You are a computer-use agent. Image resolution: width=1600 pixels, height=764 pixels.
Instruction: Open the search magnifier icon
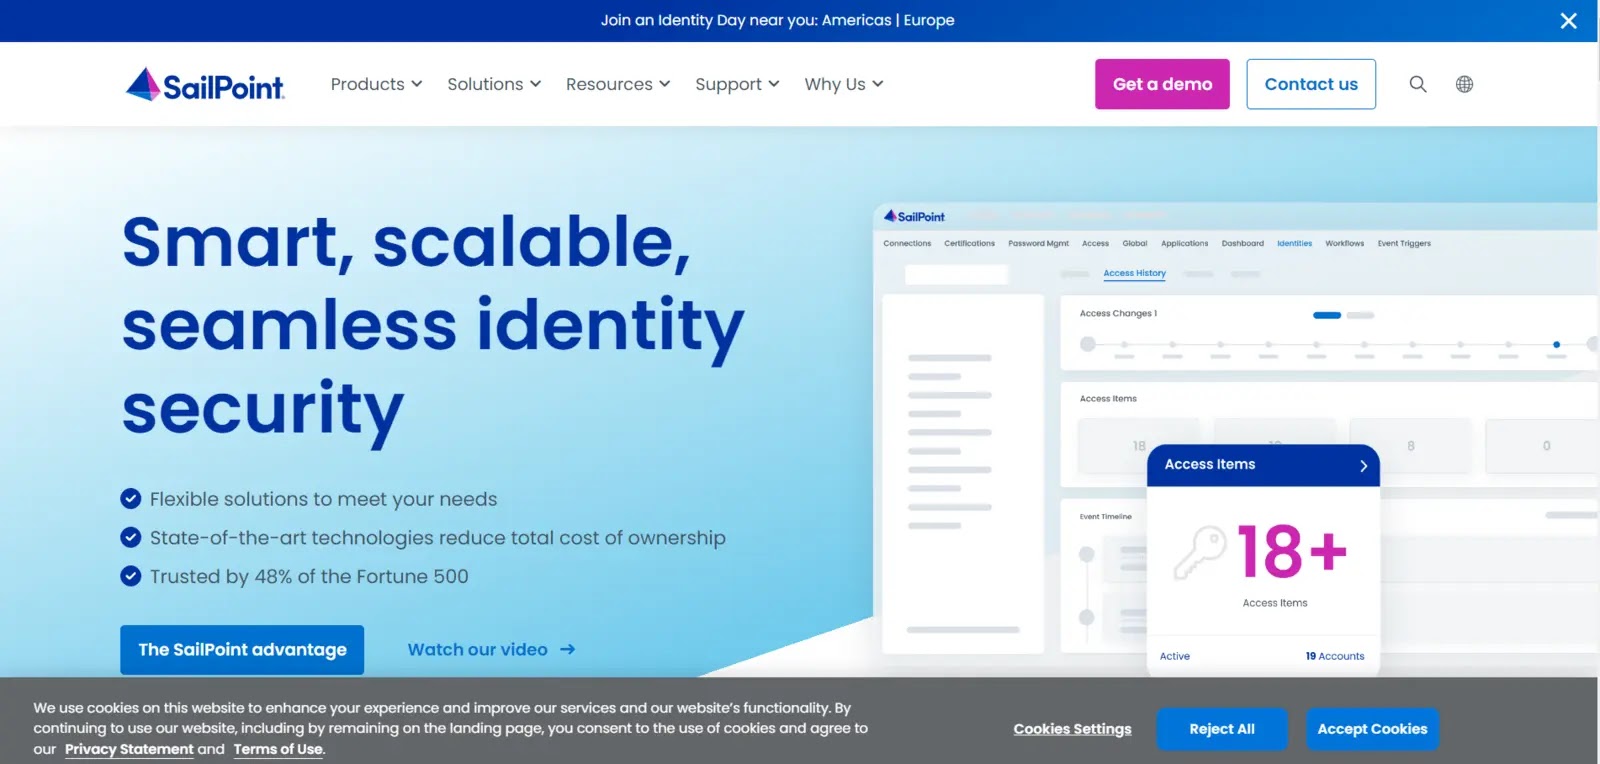click(1418, 84)
